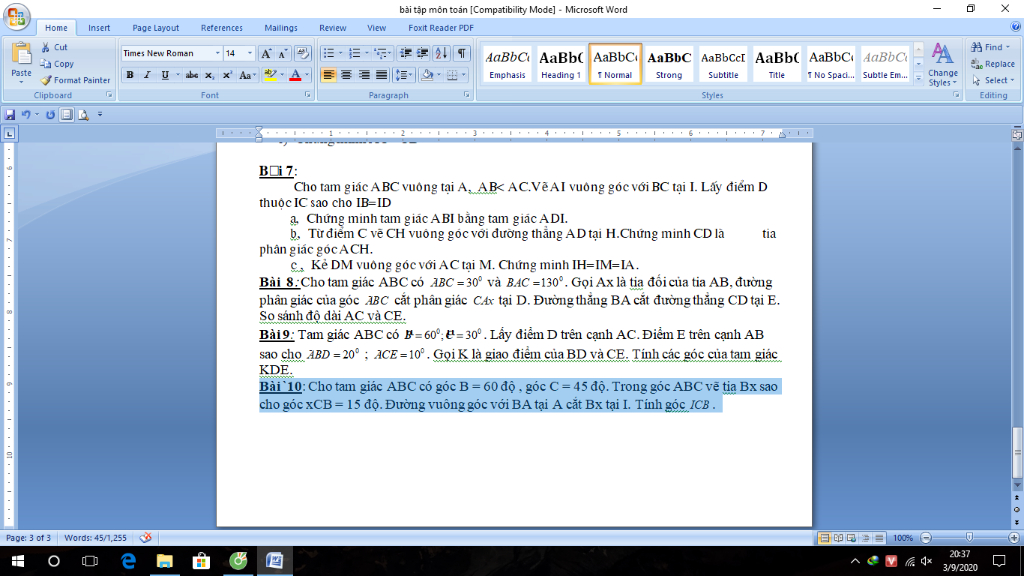Click the Office button logo
Viewport: 1024px width, 576px height.
point(16,17)
